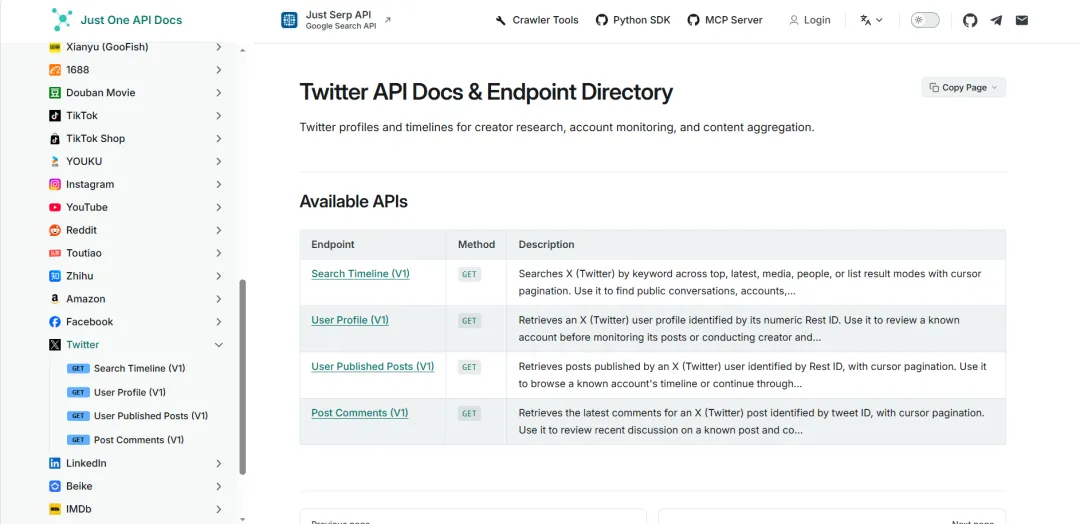Open the User Published Posts (V1) table link
Screen dimensions: 1080x524
click(373, 366)
